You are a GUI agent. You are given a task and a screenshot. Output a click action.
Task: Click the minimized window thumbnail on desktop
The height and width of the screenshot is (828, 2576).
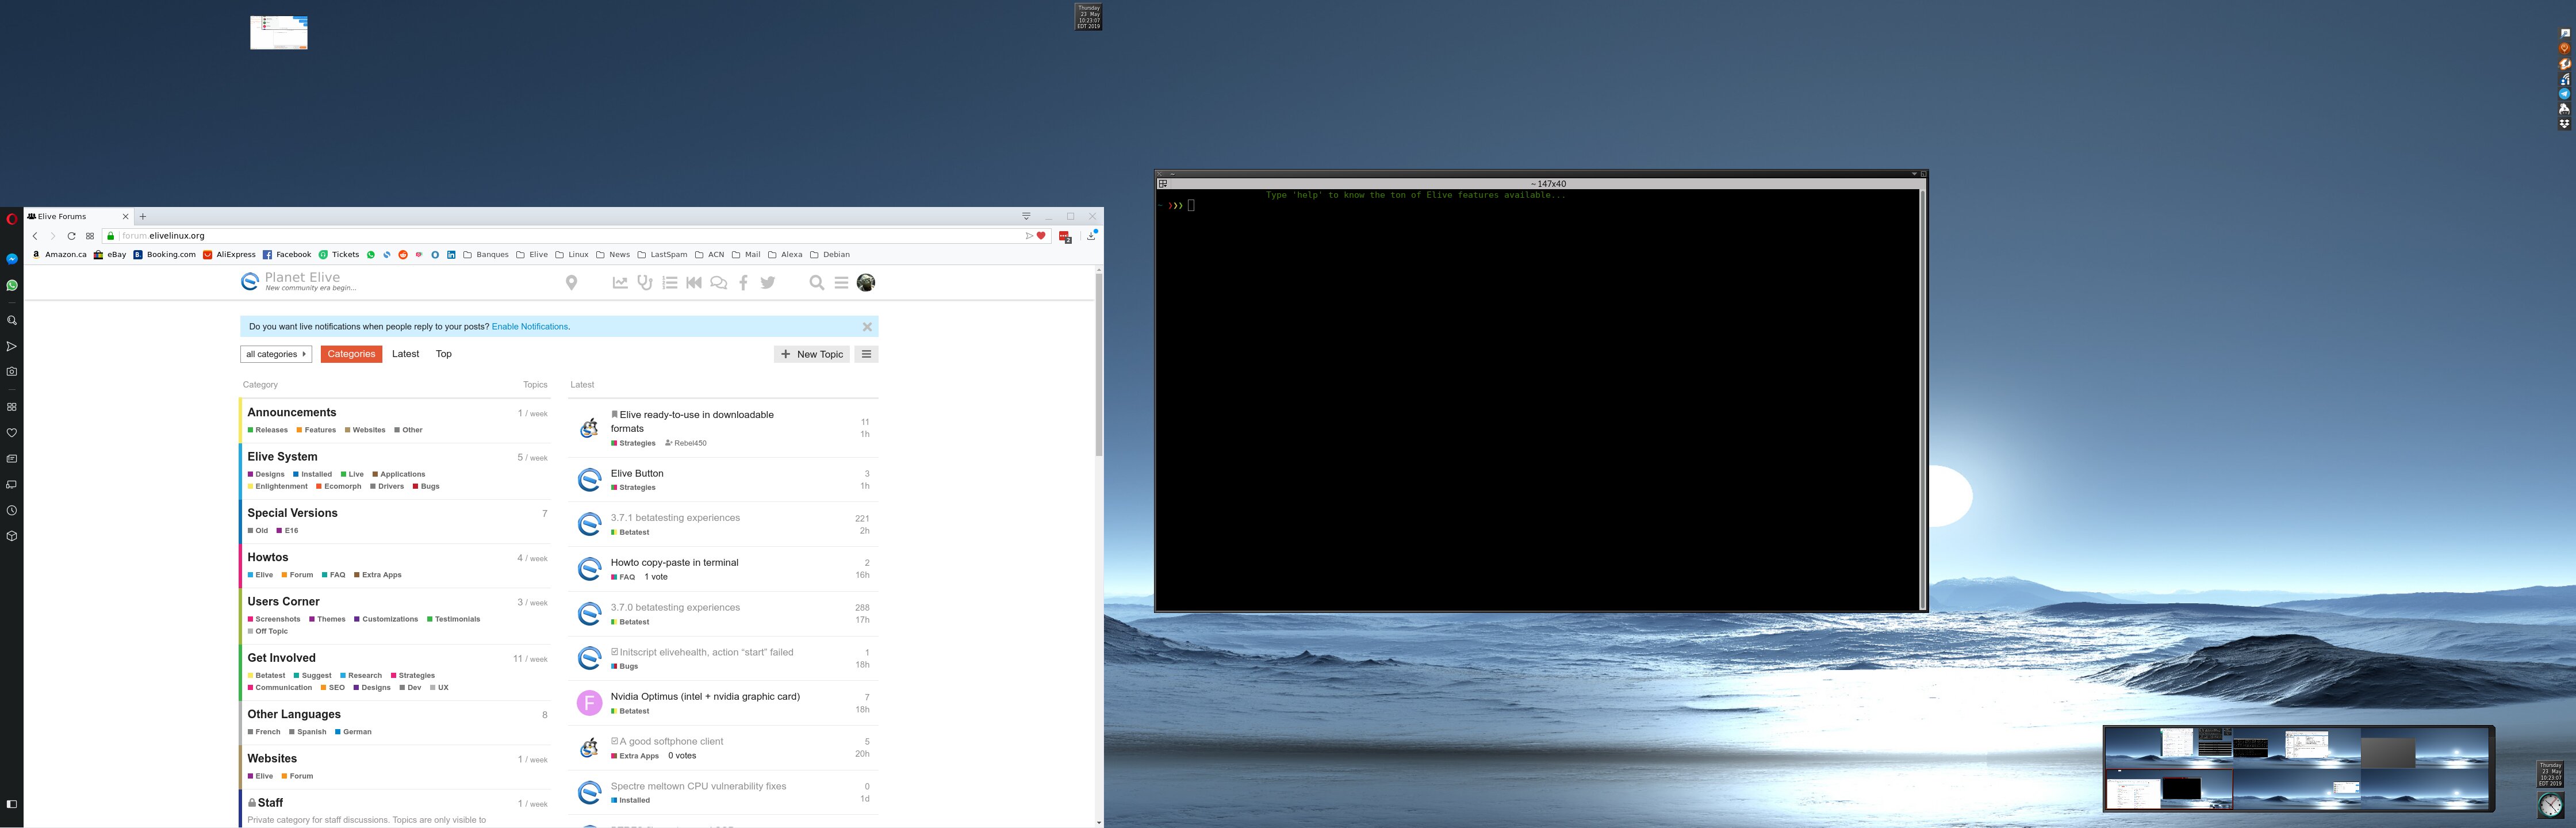point(279,32)
